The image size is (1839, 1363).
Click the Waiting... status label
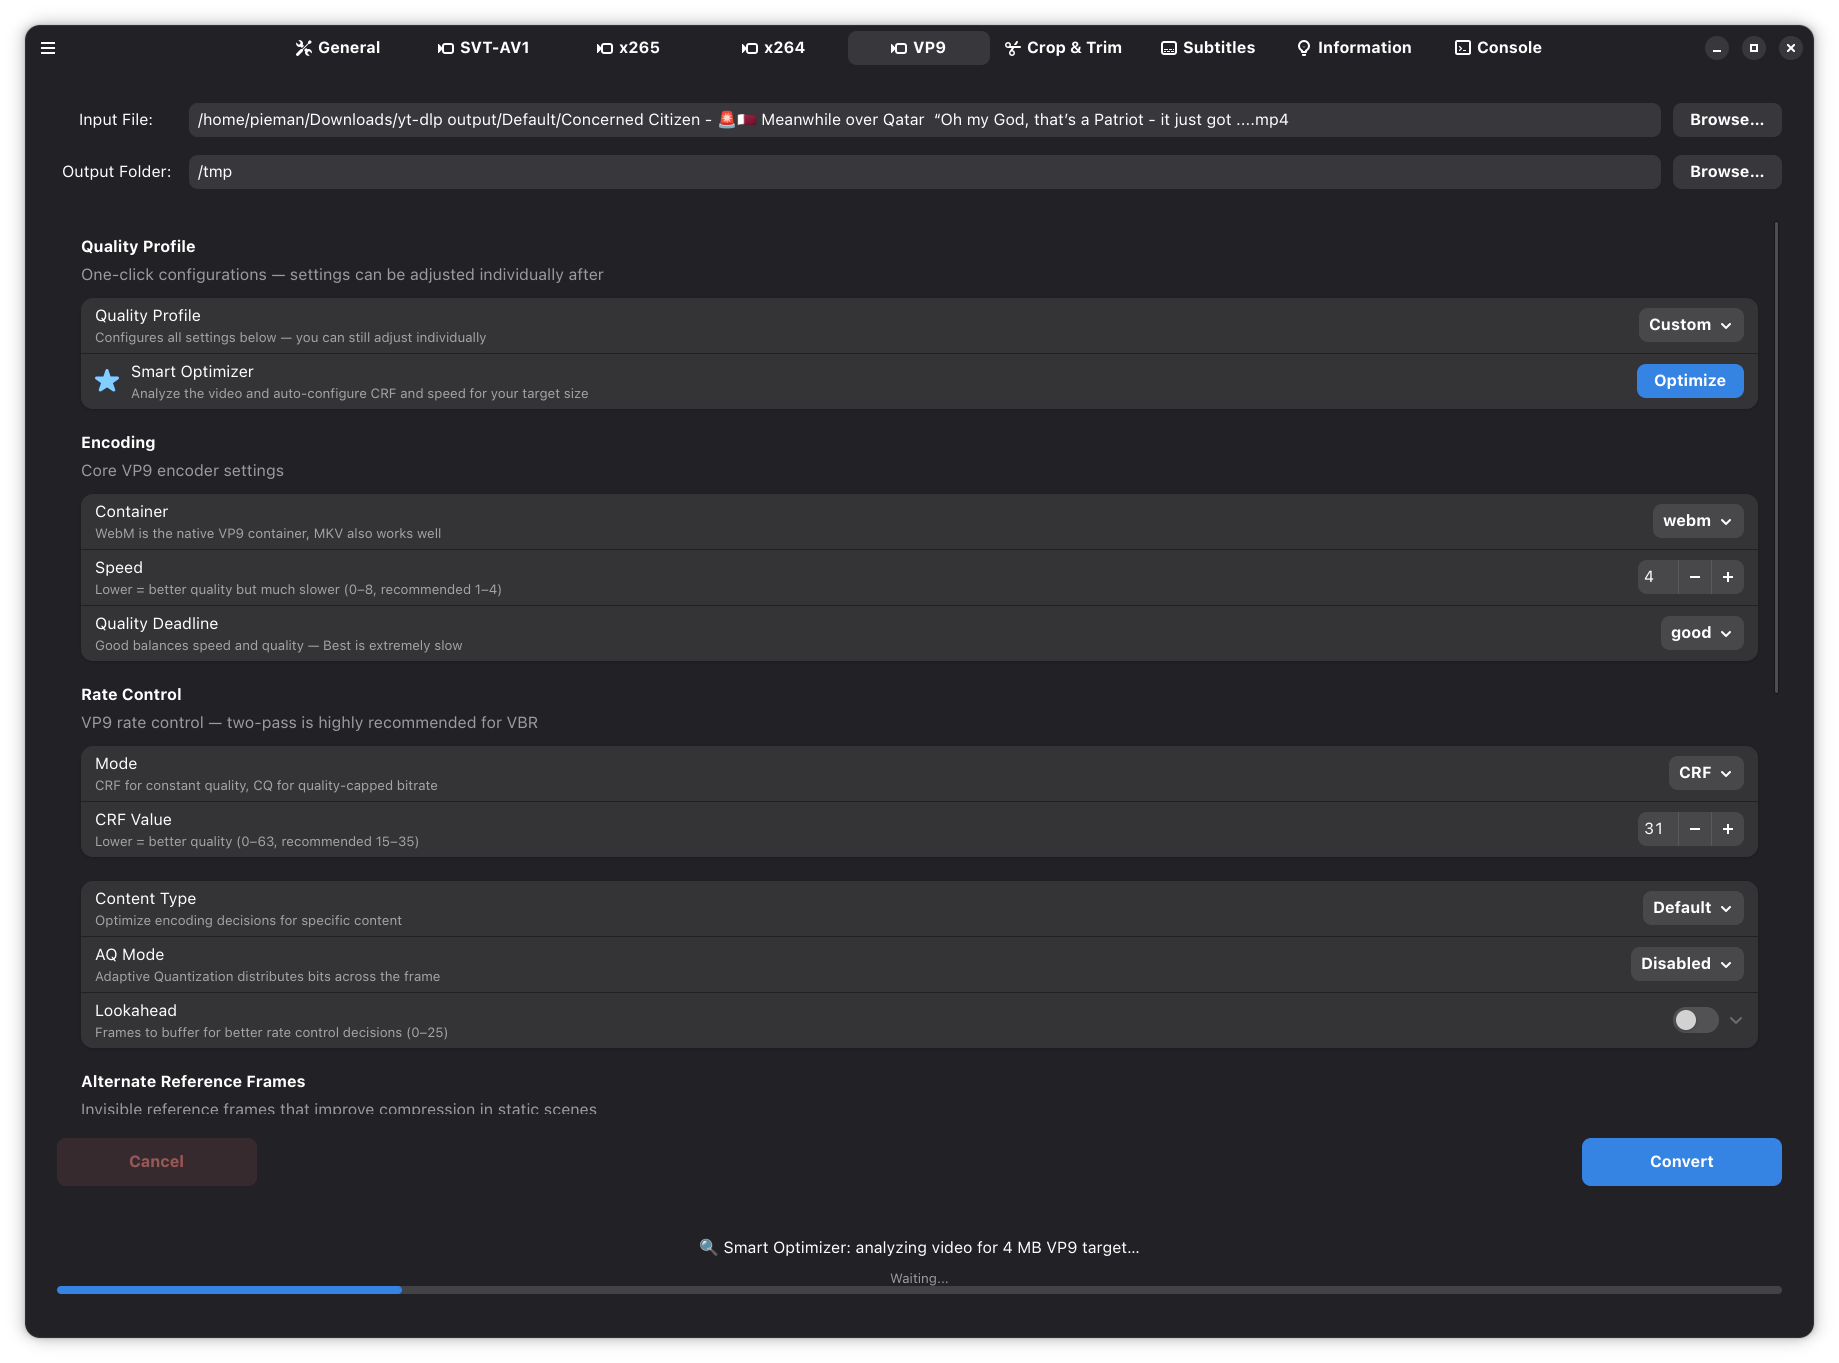[x=919, y=1279]
